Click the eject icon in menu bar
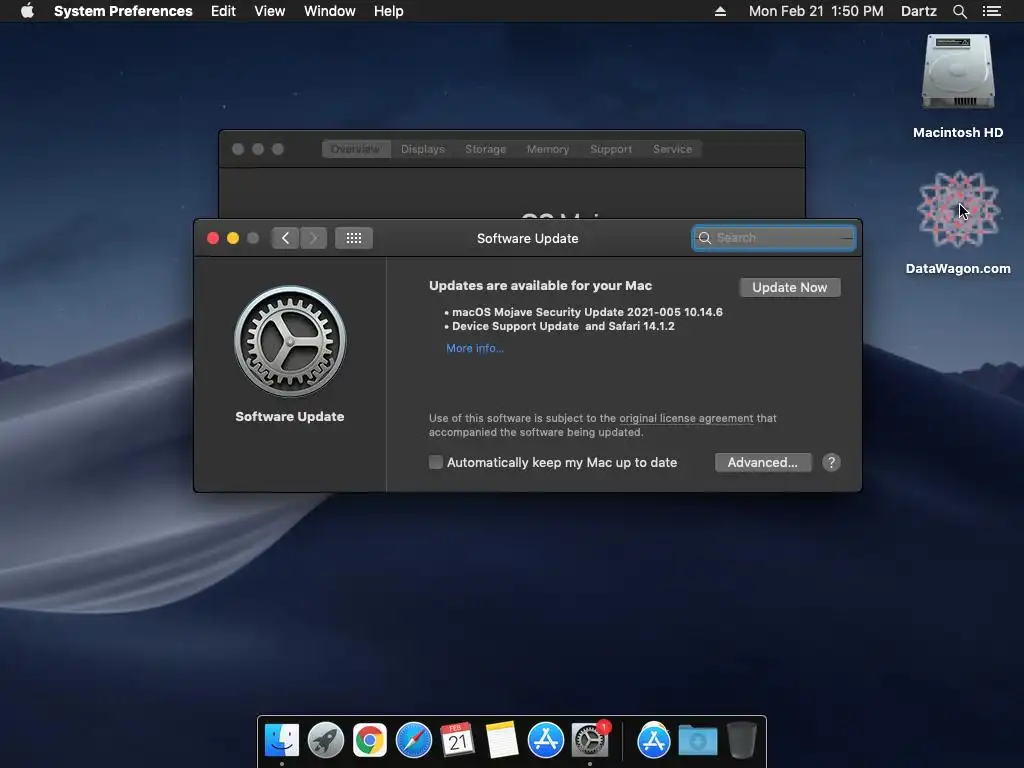Viewport: 1024px width, 768px height. [x=720, y=11]
